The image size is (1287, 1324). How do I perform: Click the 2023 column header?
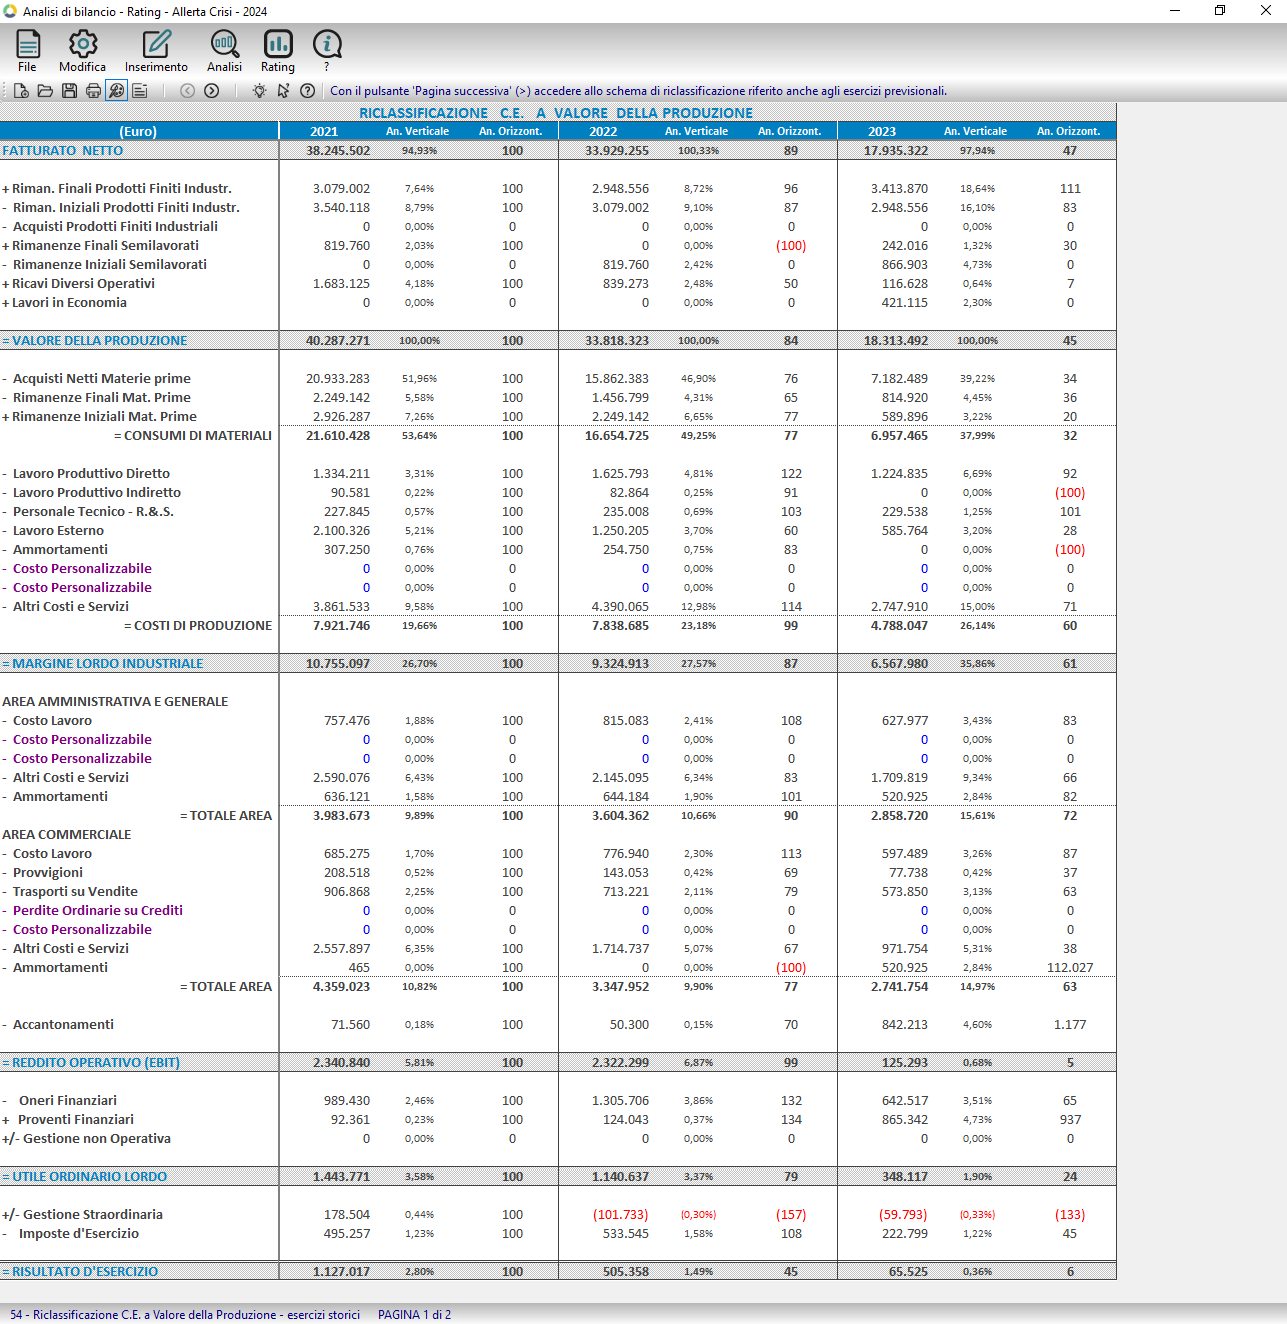coord(882,132)
